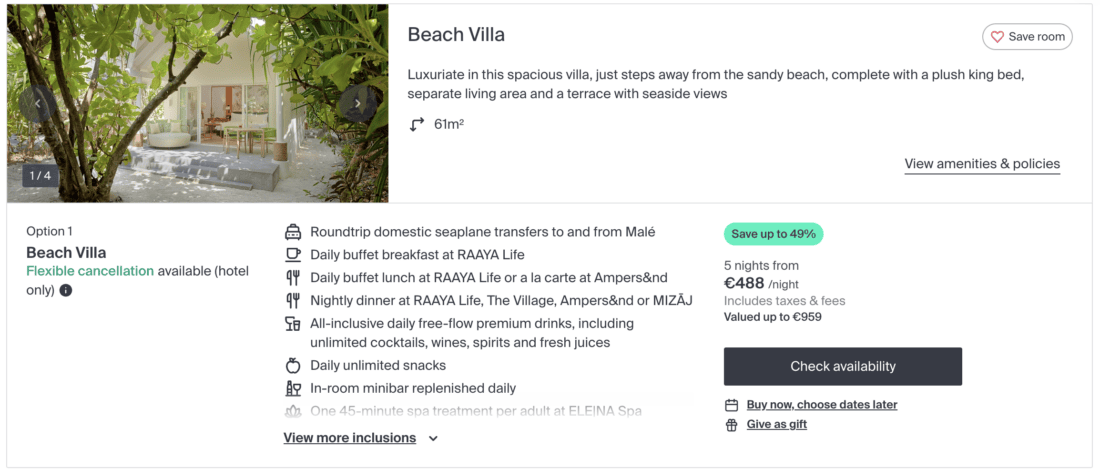This screenshot has height=469, width=1100.
Task: Click the breakfast cup icon
Action: 293,255
